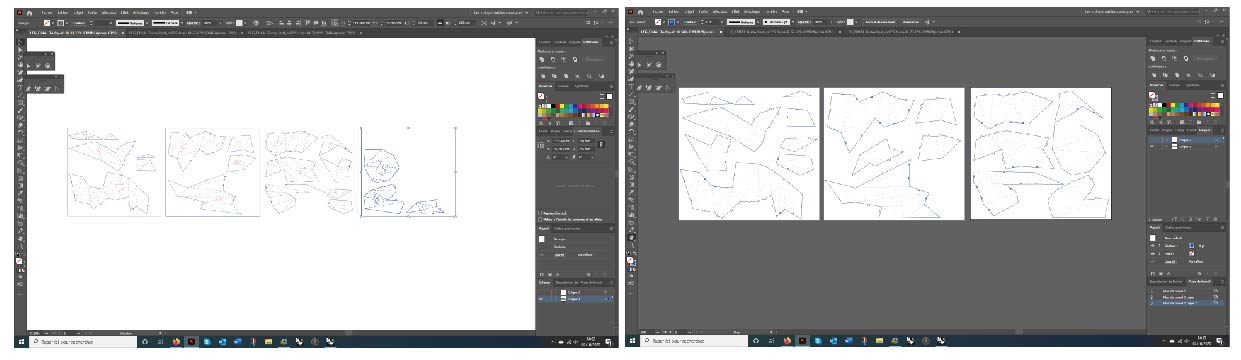This screenshot has width=1241, height=360.
Task: Apply Pathfinder Unite in right window panel
Action: (1153, 58)
